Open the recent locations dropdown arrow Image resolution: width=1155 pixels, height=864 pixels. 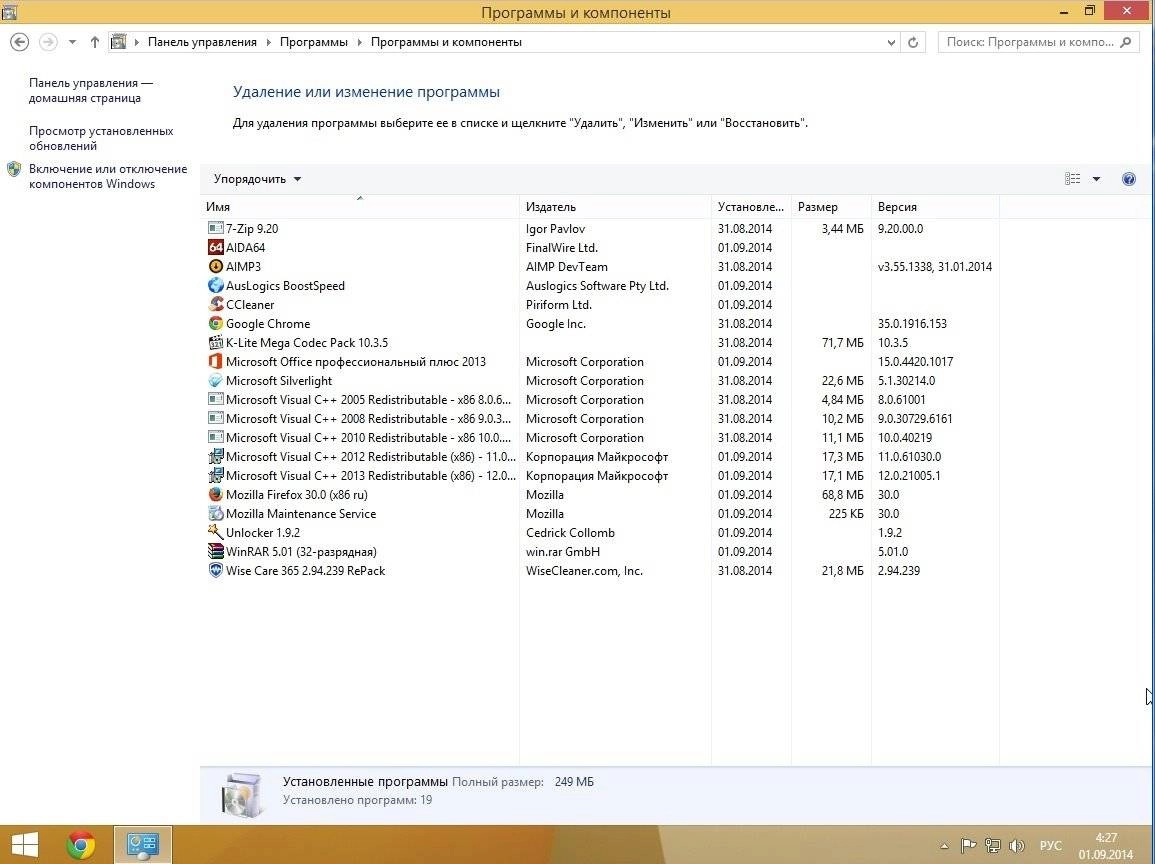[x=72, y=42]
